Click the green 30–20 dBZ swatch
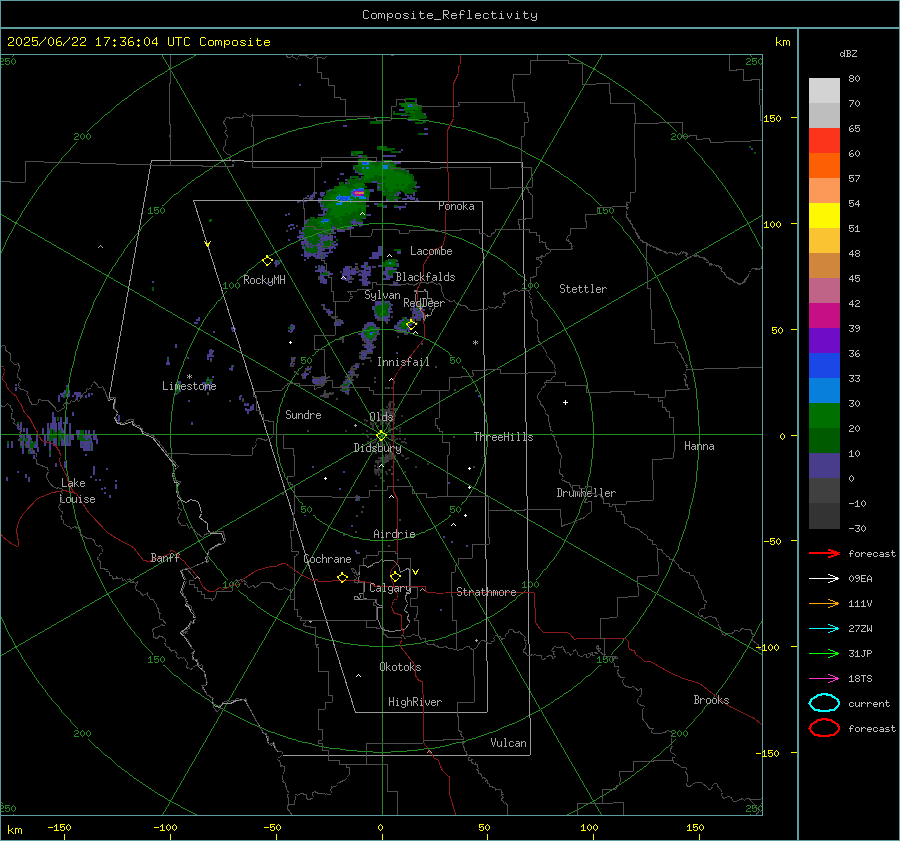Screen dimensions: 900x841 pyautogui.click(x=824, y=416)
